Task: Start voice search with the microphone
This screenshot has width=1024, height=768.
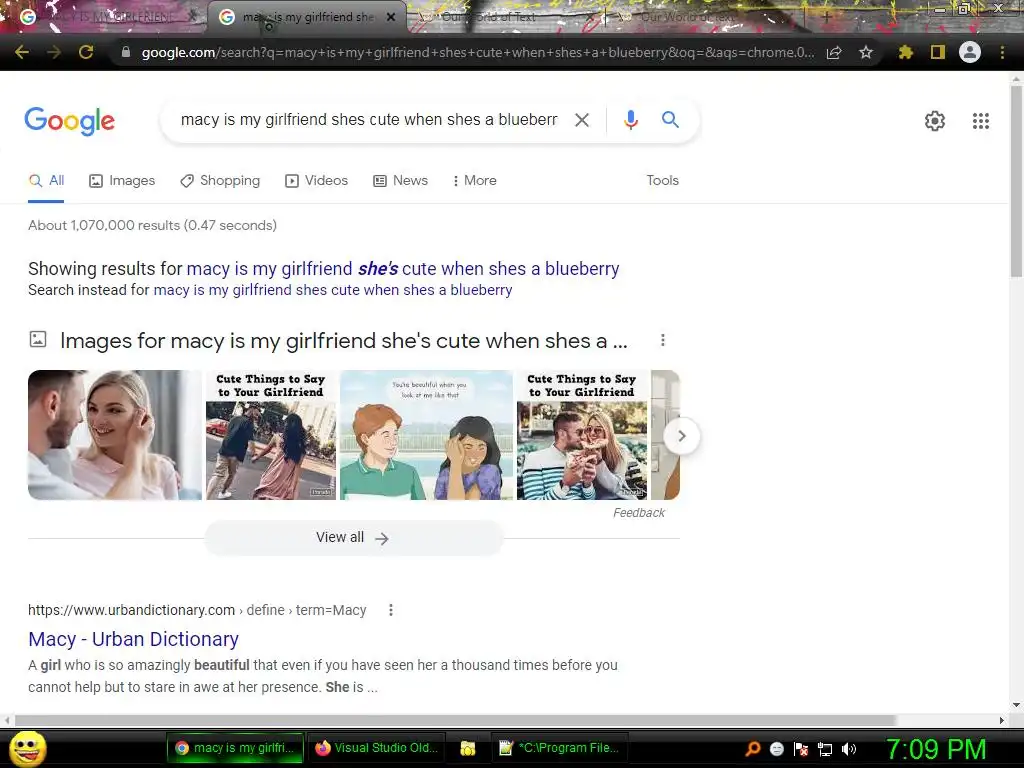Action: click(630, 120)
